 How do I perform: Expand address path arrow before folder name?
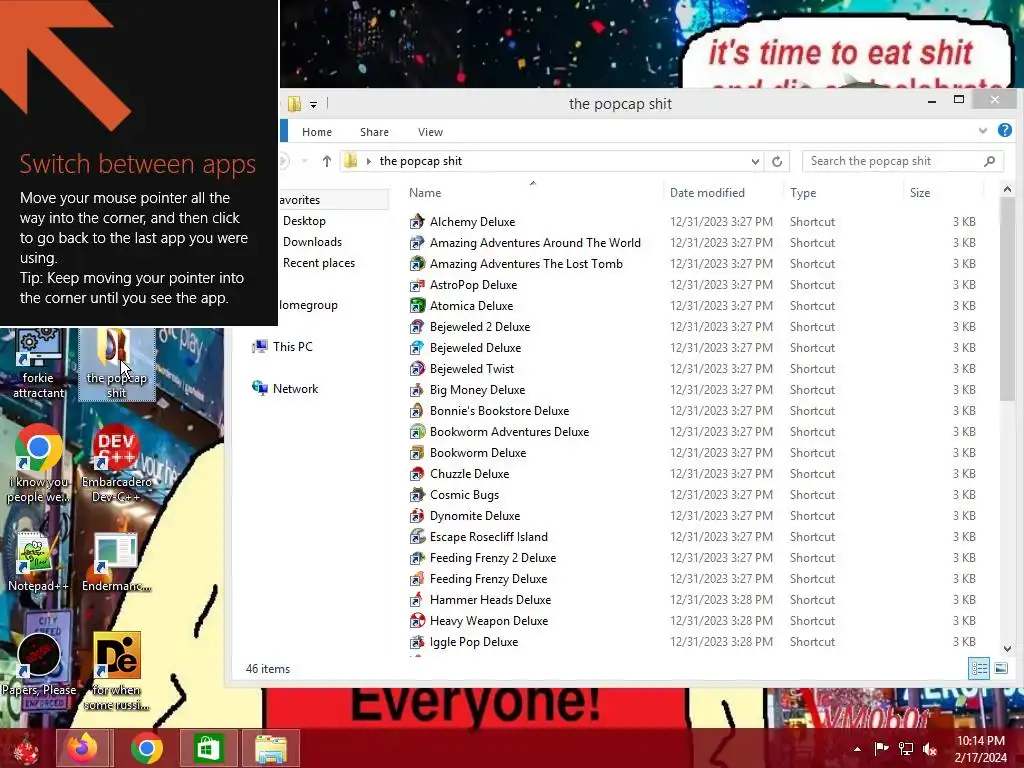[x=368, y=161]
